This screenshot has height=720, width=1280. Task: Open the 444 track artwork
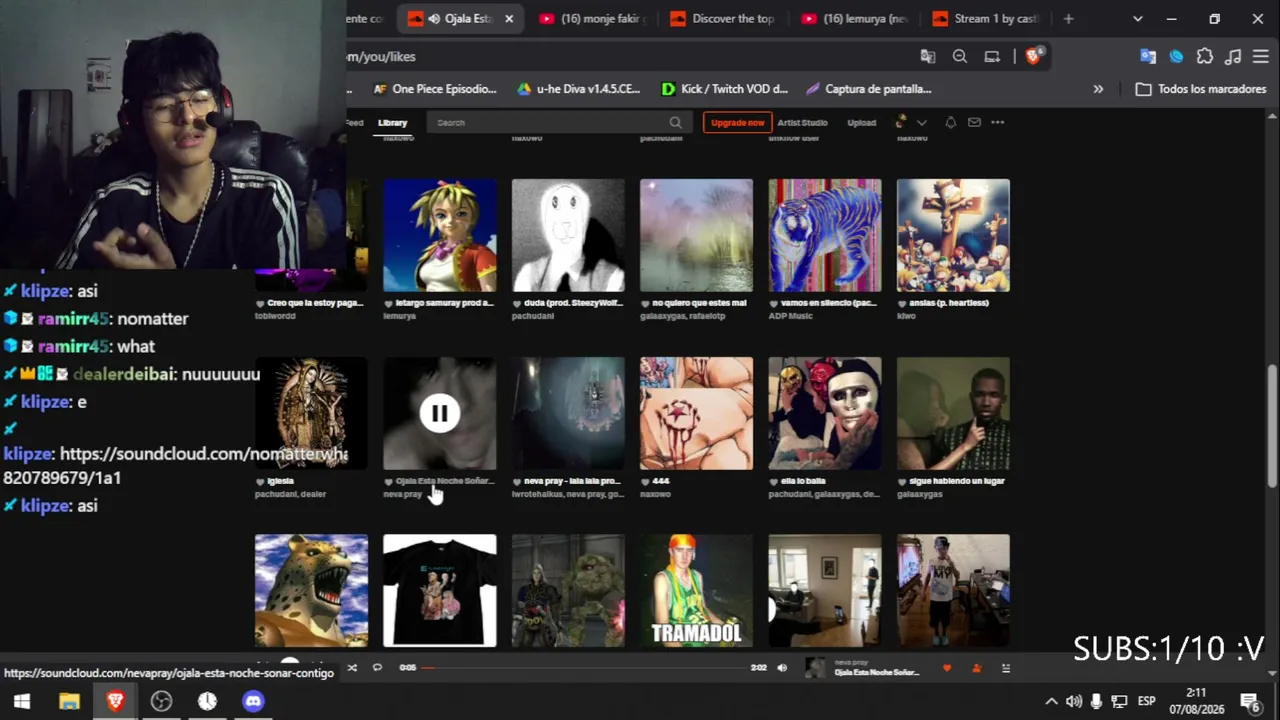click(x=696, y=413)
